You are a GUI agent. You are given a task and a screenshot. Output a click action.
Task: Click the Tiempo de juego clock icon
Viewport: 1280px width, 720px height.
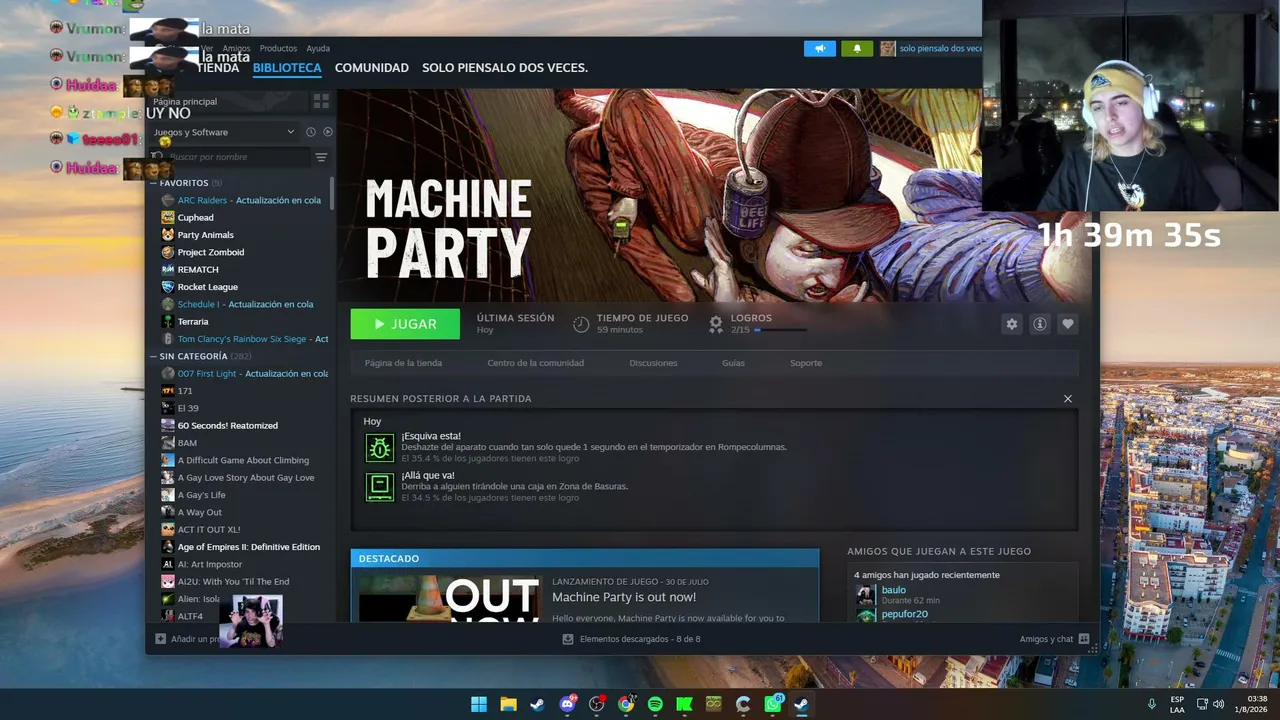pos(581,324)
